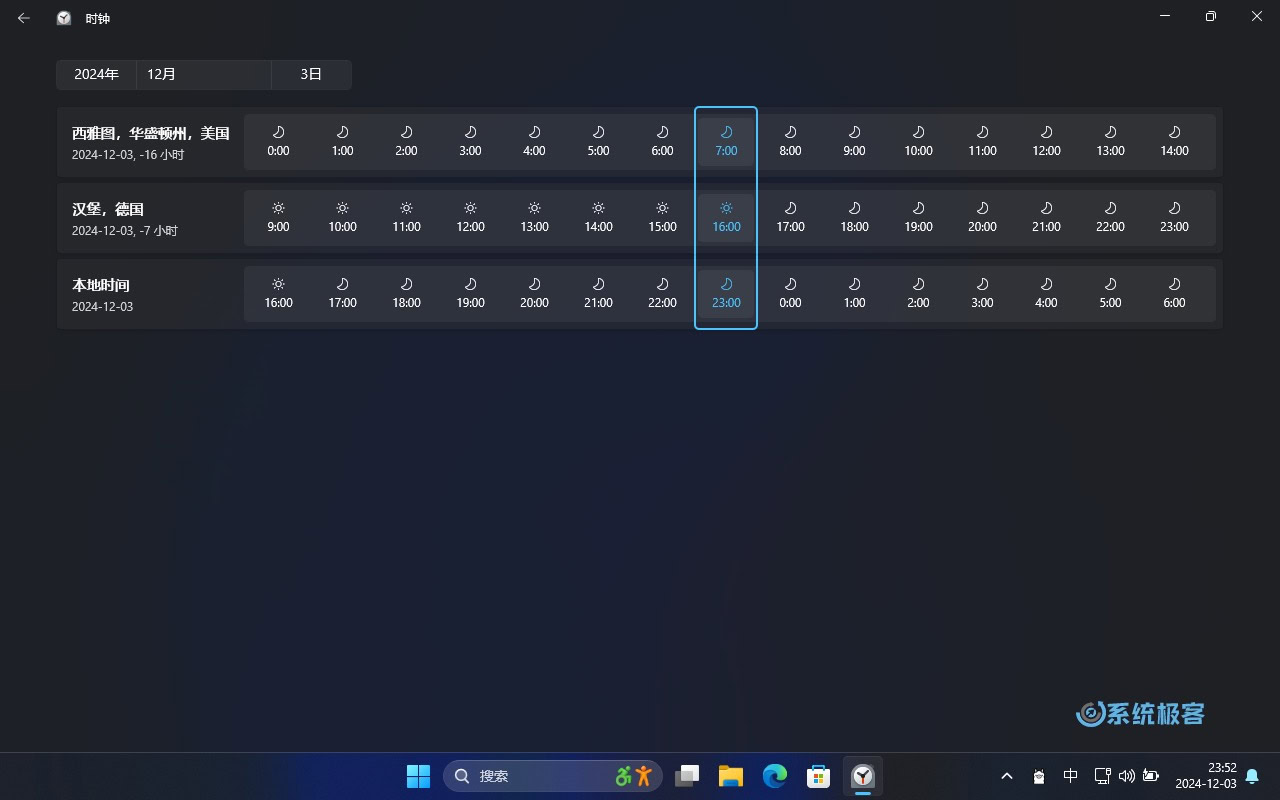Launch Microsoft Edge from the taskbar
The image size is (1280, 800).
click(x=775, y=776)
